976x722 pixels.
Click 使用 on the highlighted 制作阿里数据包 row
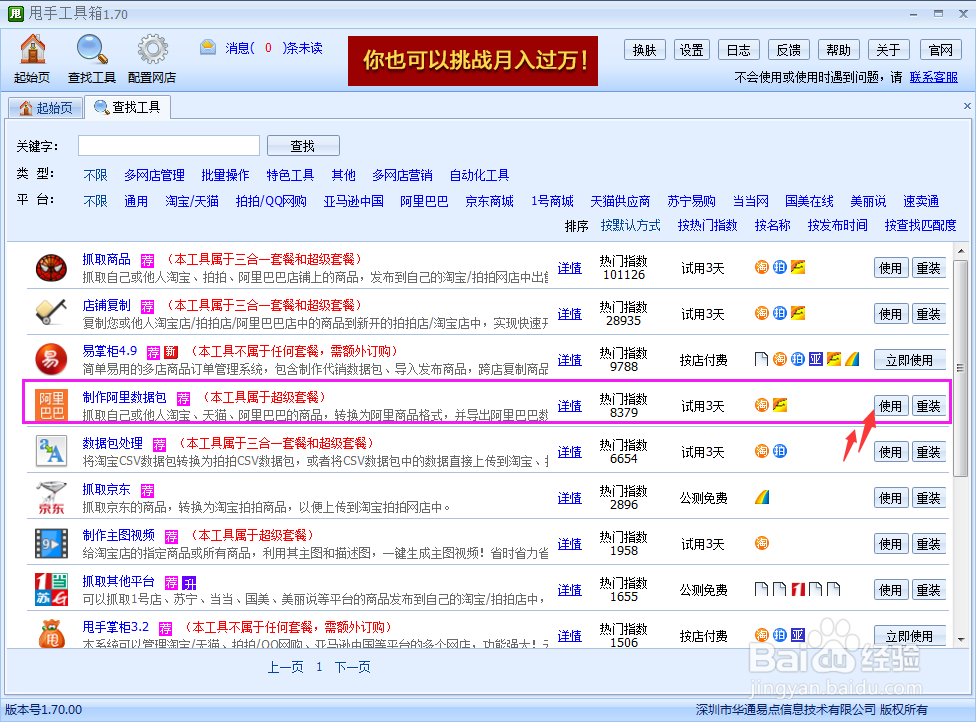pos(889,406)
